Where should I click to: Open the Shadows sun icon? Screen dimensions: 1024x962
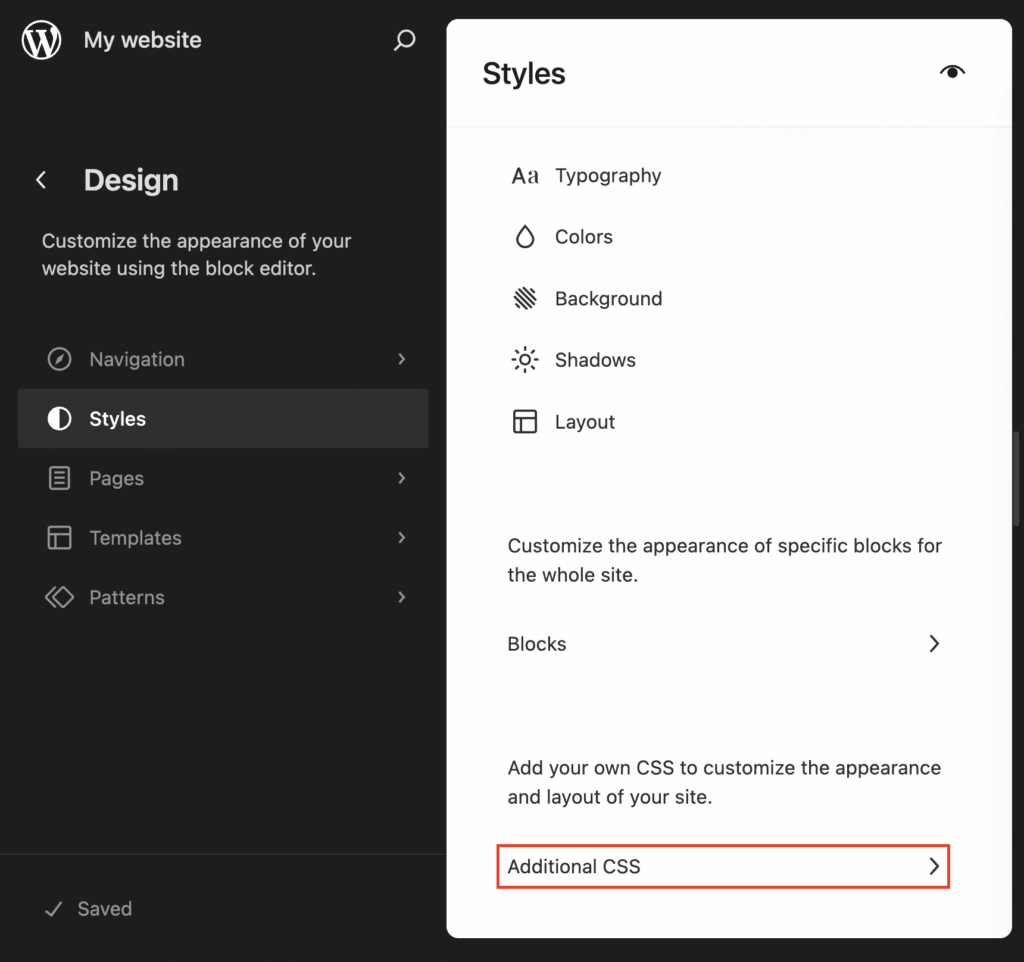(x=525, y=359)
